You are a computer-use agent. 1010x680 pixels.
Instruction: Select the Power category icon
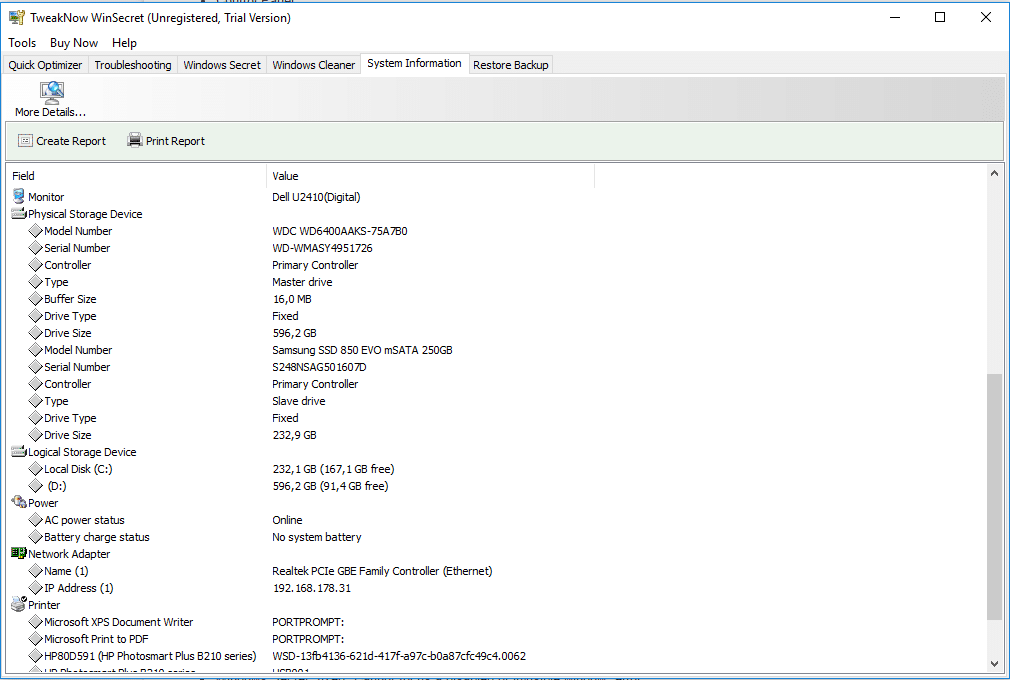point(19,502)
